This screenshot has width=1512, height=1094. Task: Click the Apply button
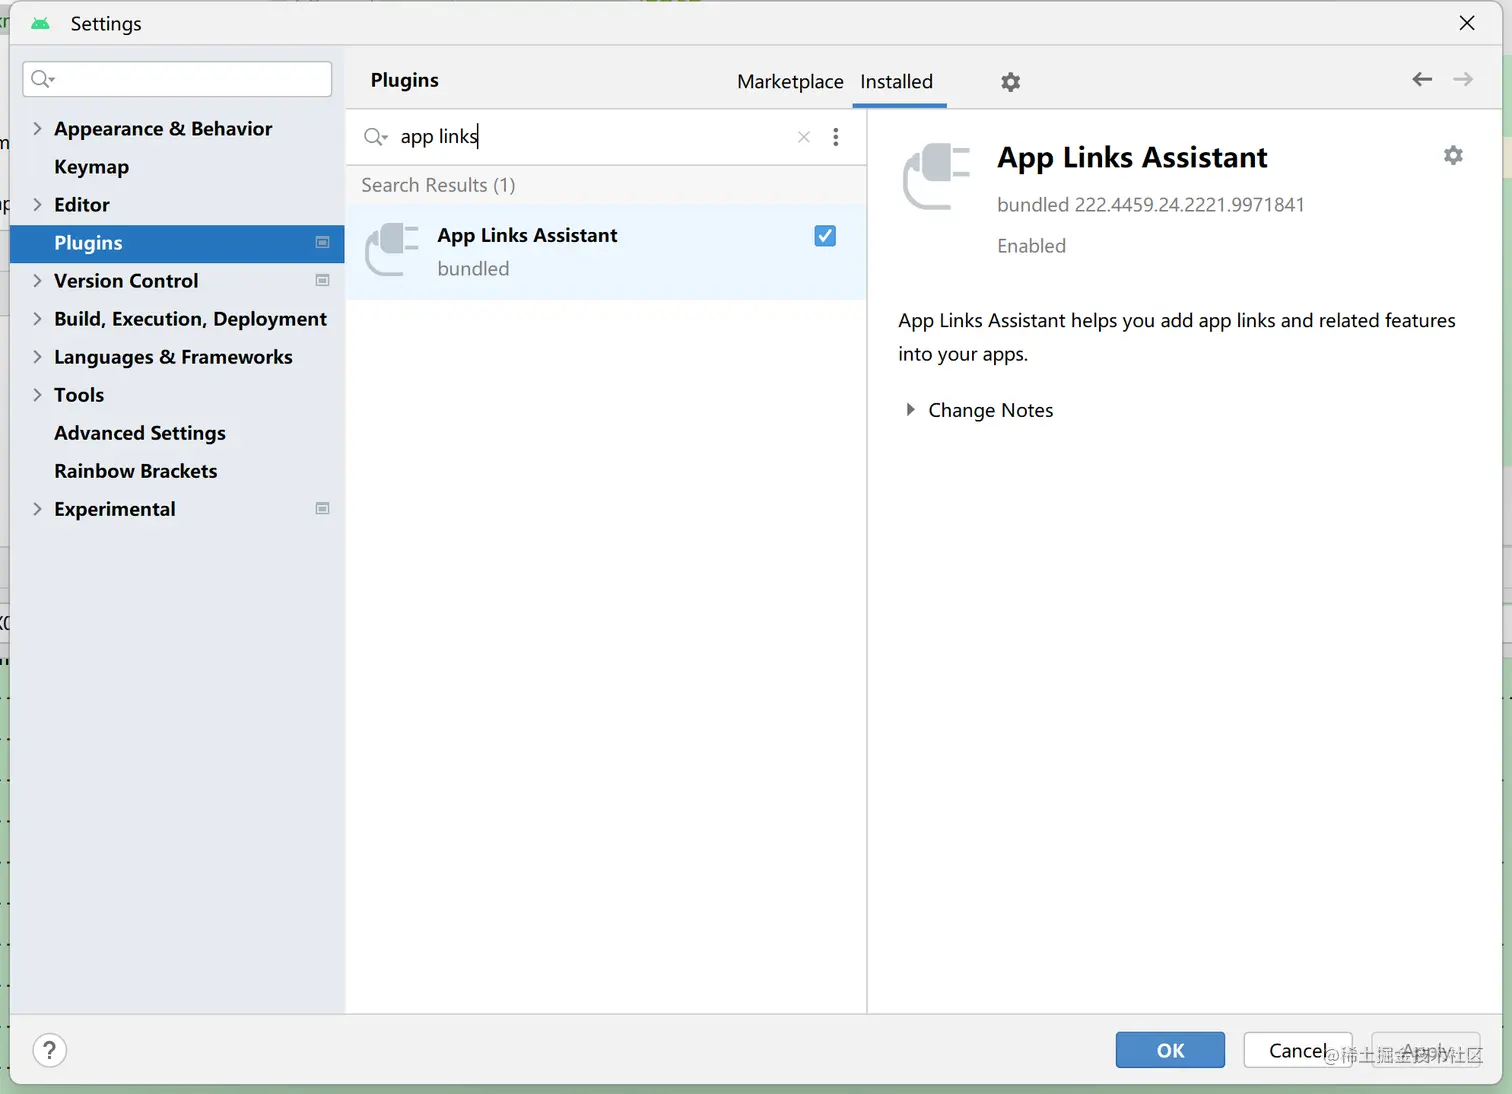pyautogui.click(x=1426, y=1050)
